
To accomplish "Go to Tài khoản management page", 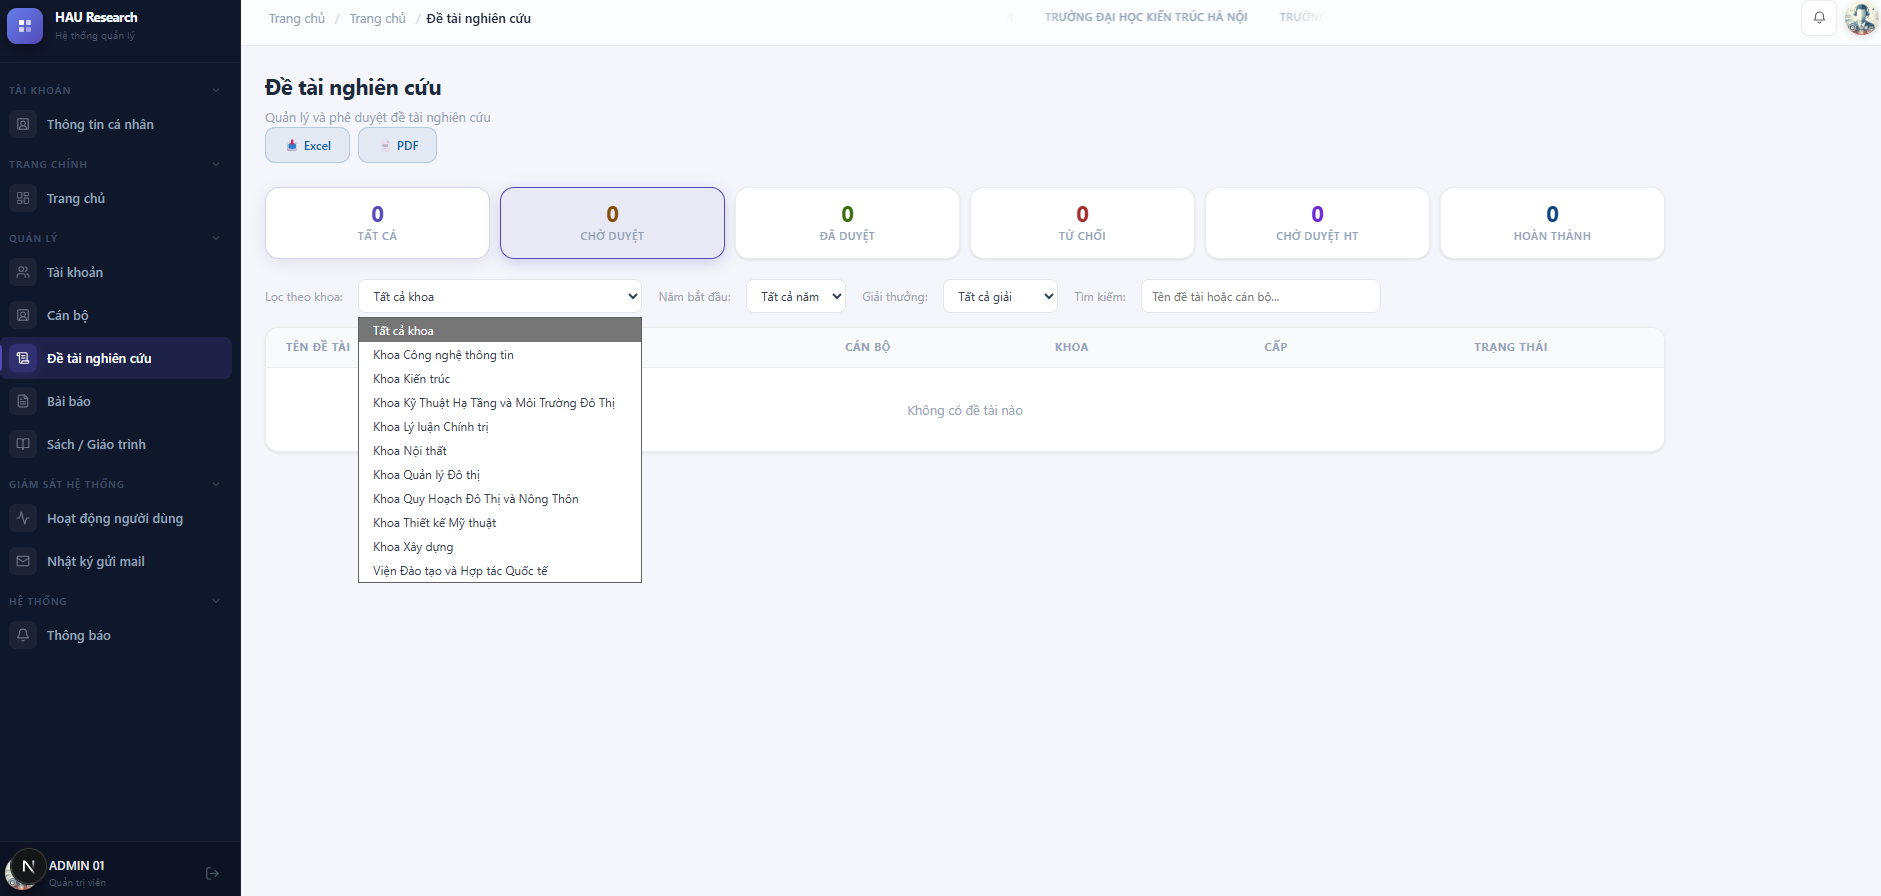I will pos(116,272).
